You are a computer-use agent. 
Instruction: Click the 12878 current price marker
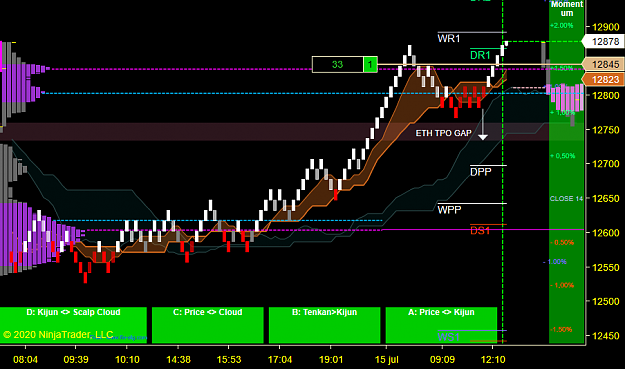[x=603, y=41]
